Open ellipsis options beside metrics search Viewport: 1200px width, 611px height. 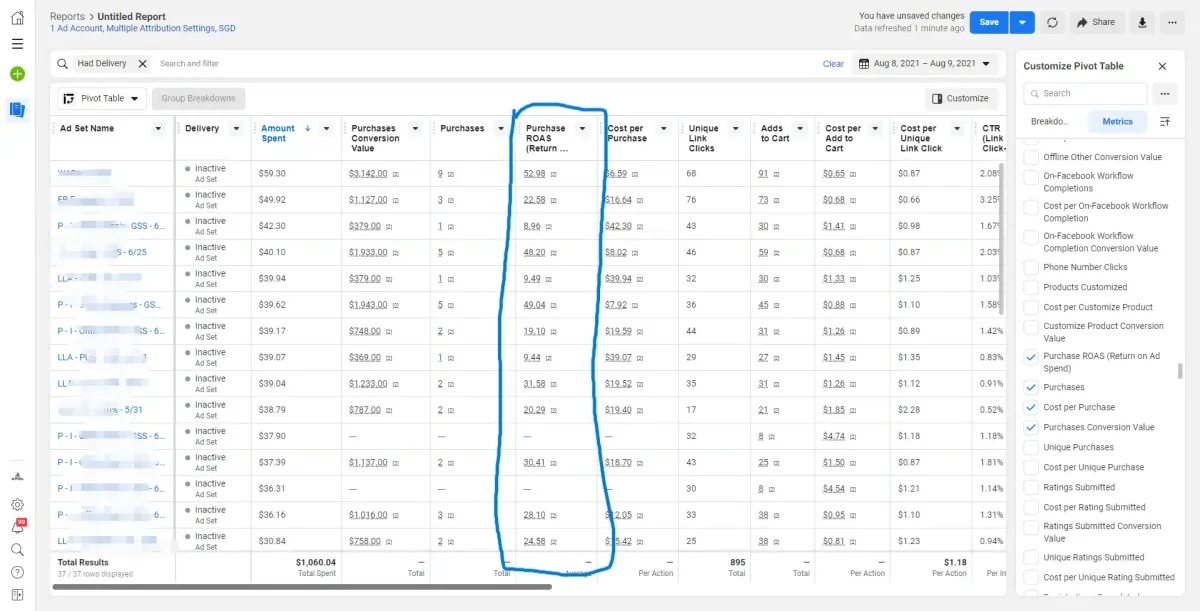pyautogui.click(x=1164, y=93)
